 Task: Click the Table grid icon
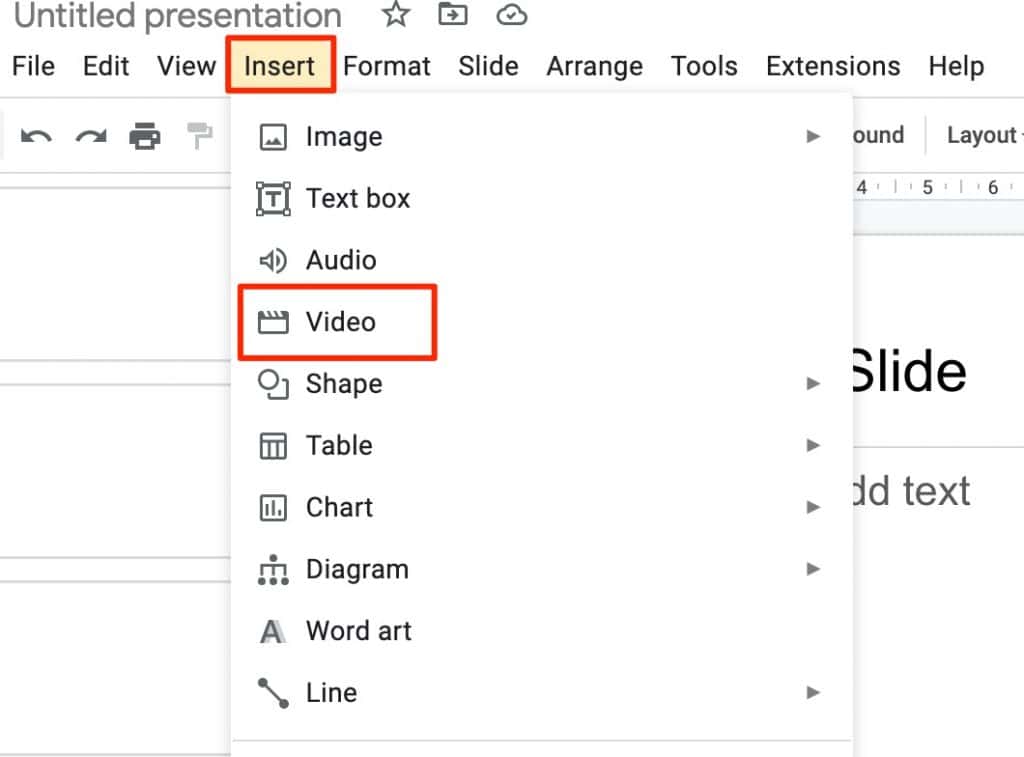(273, 446)
